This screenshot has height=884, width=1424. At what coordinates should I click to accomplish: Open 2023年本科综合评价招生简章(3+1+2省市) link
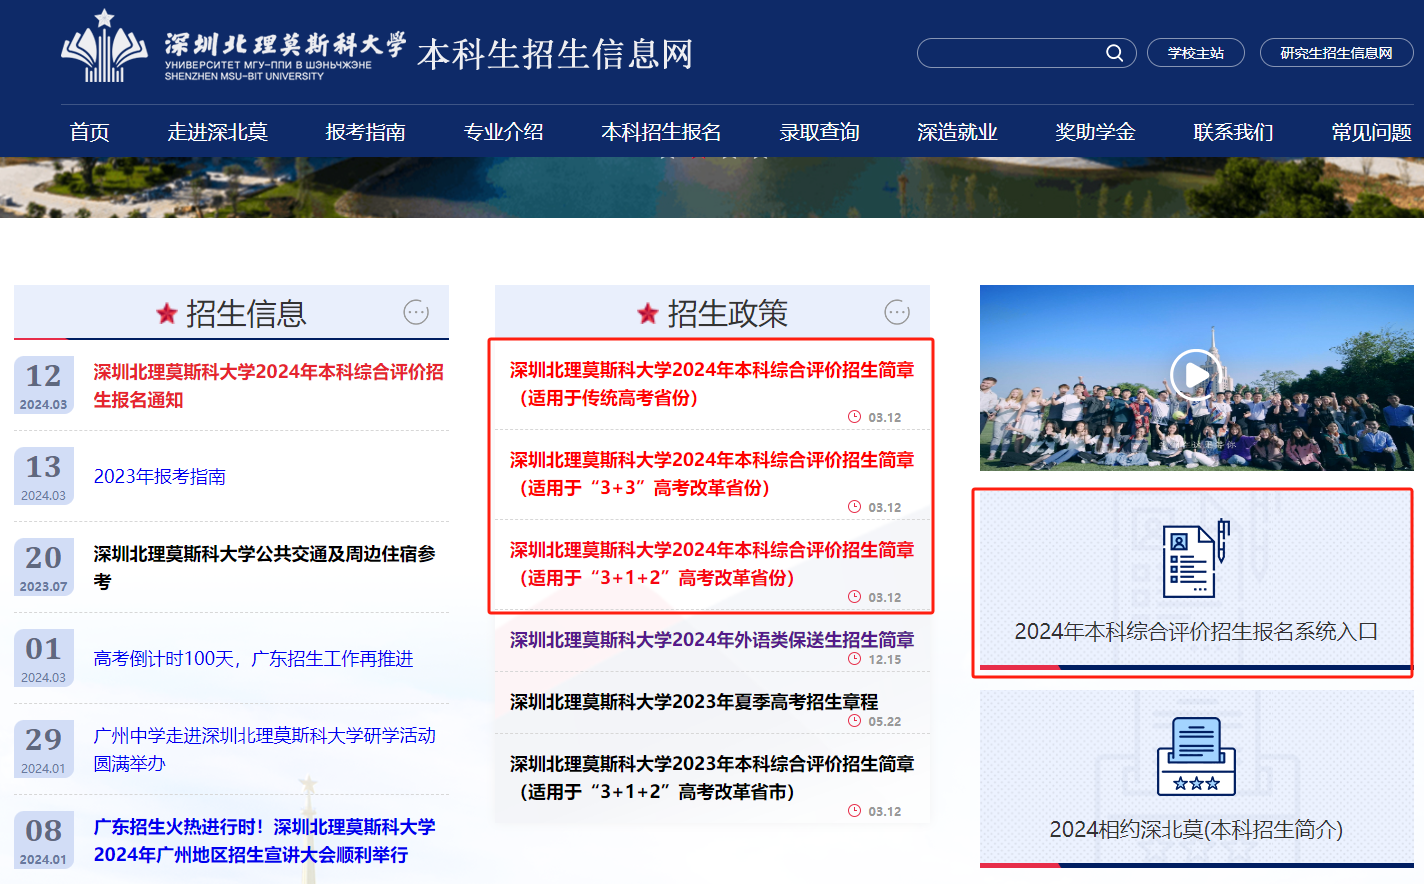point(712,778)
